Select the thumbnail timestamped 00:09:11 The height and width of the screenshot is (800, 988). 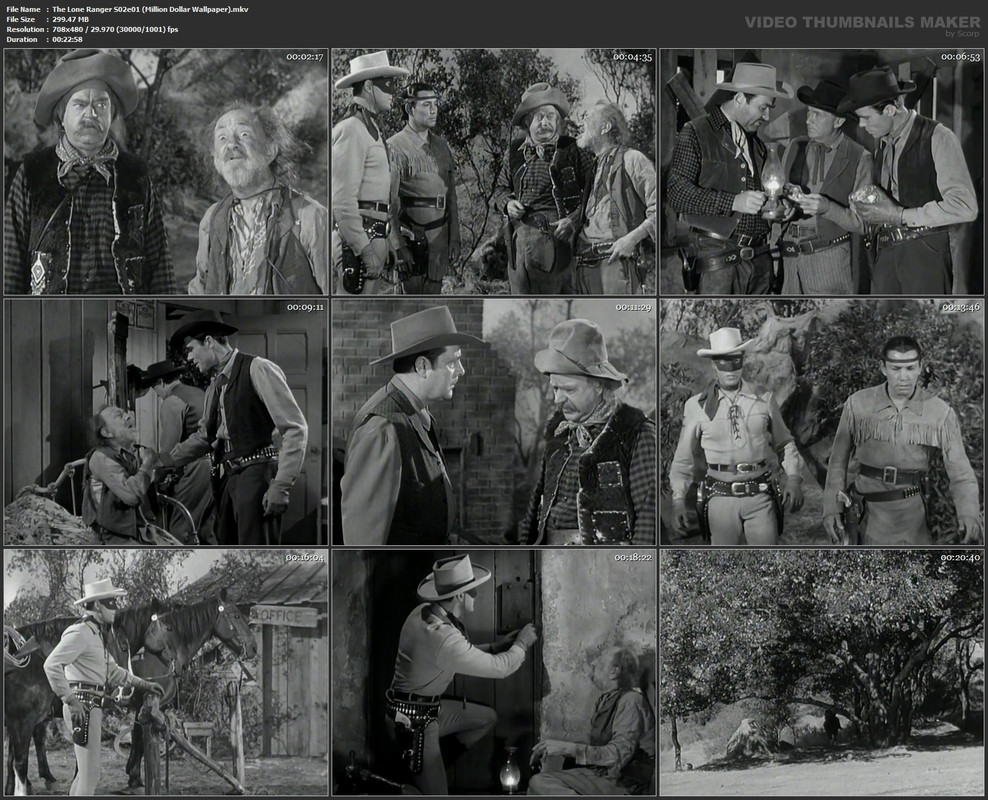pyautogui.click(x=166, y=422)
